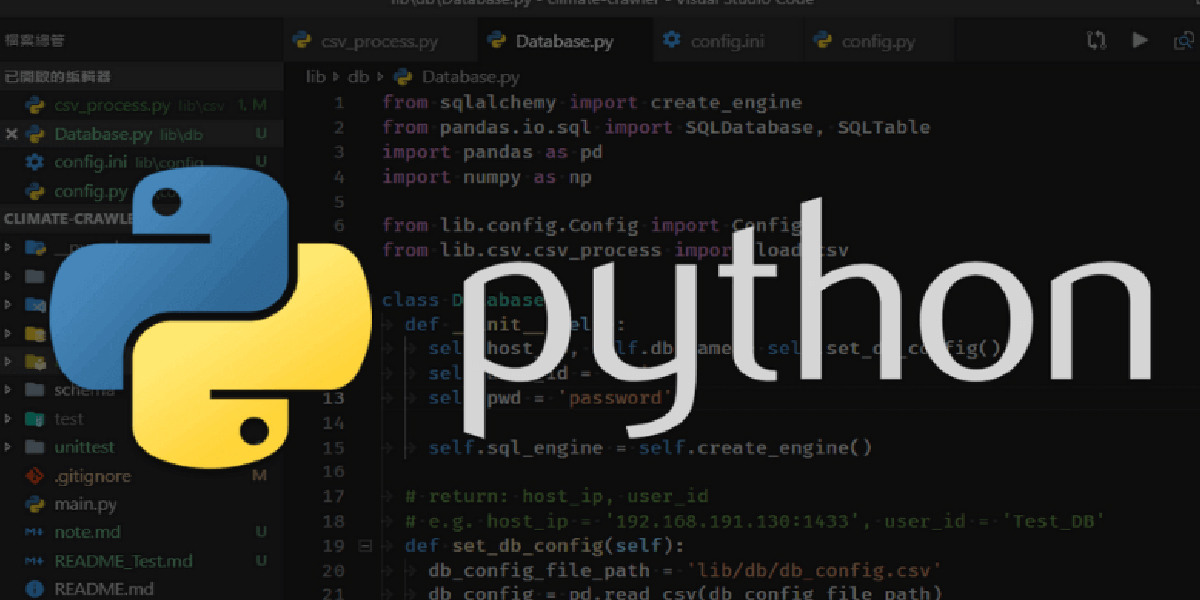Switch to the csv_process.py tab
Image resolution: width=1200 pixels, height=600 pixels.
[366, 42]
